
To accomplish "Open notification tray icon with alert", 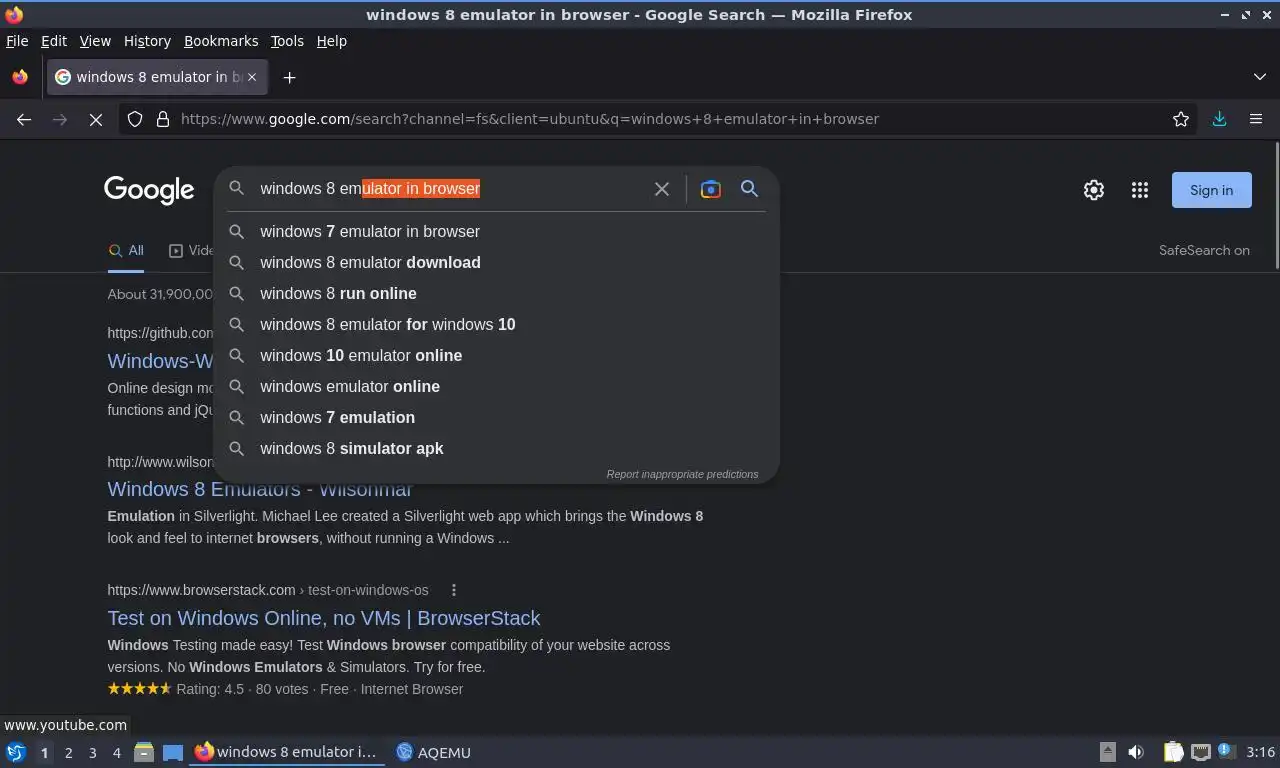I will [1226, 752].
